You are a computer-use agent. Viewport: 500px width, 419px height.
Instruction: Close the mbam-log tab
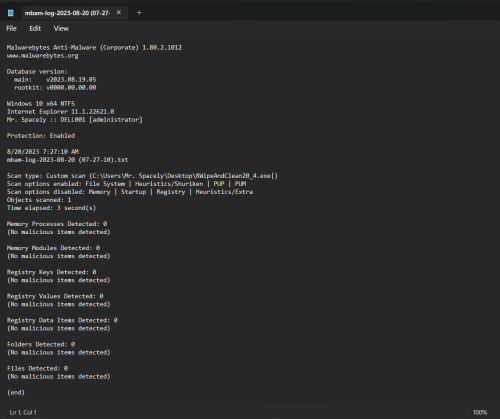(119, 13)
